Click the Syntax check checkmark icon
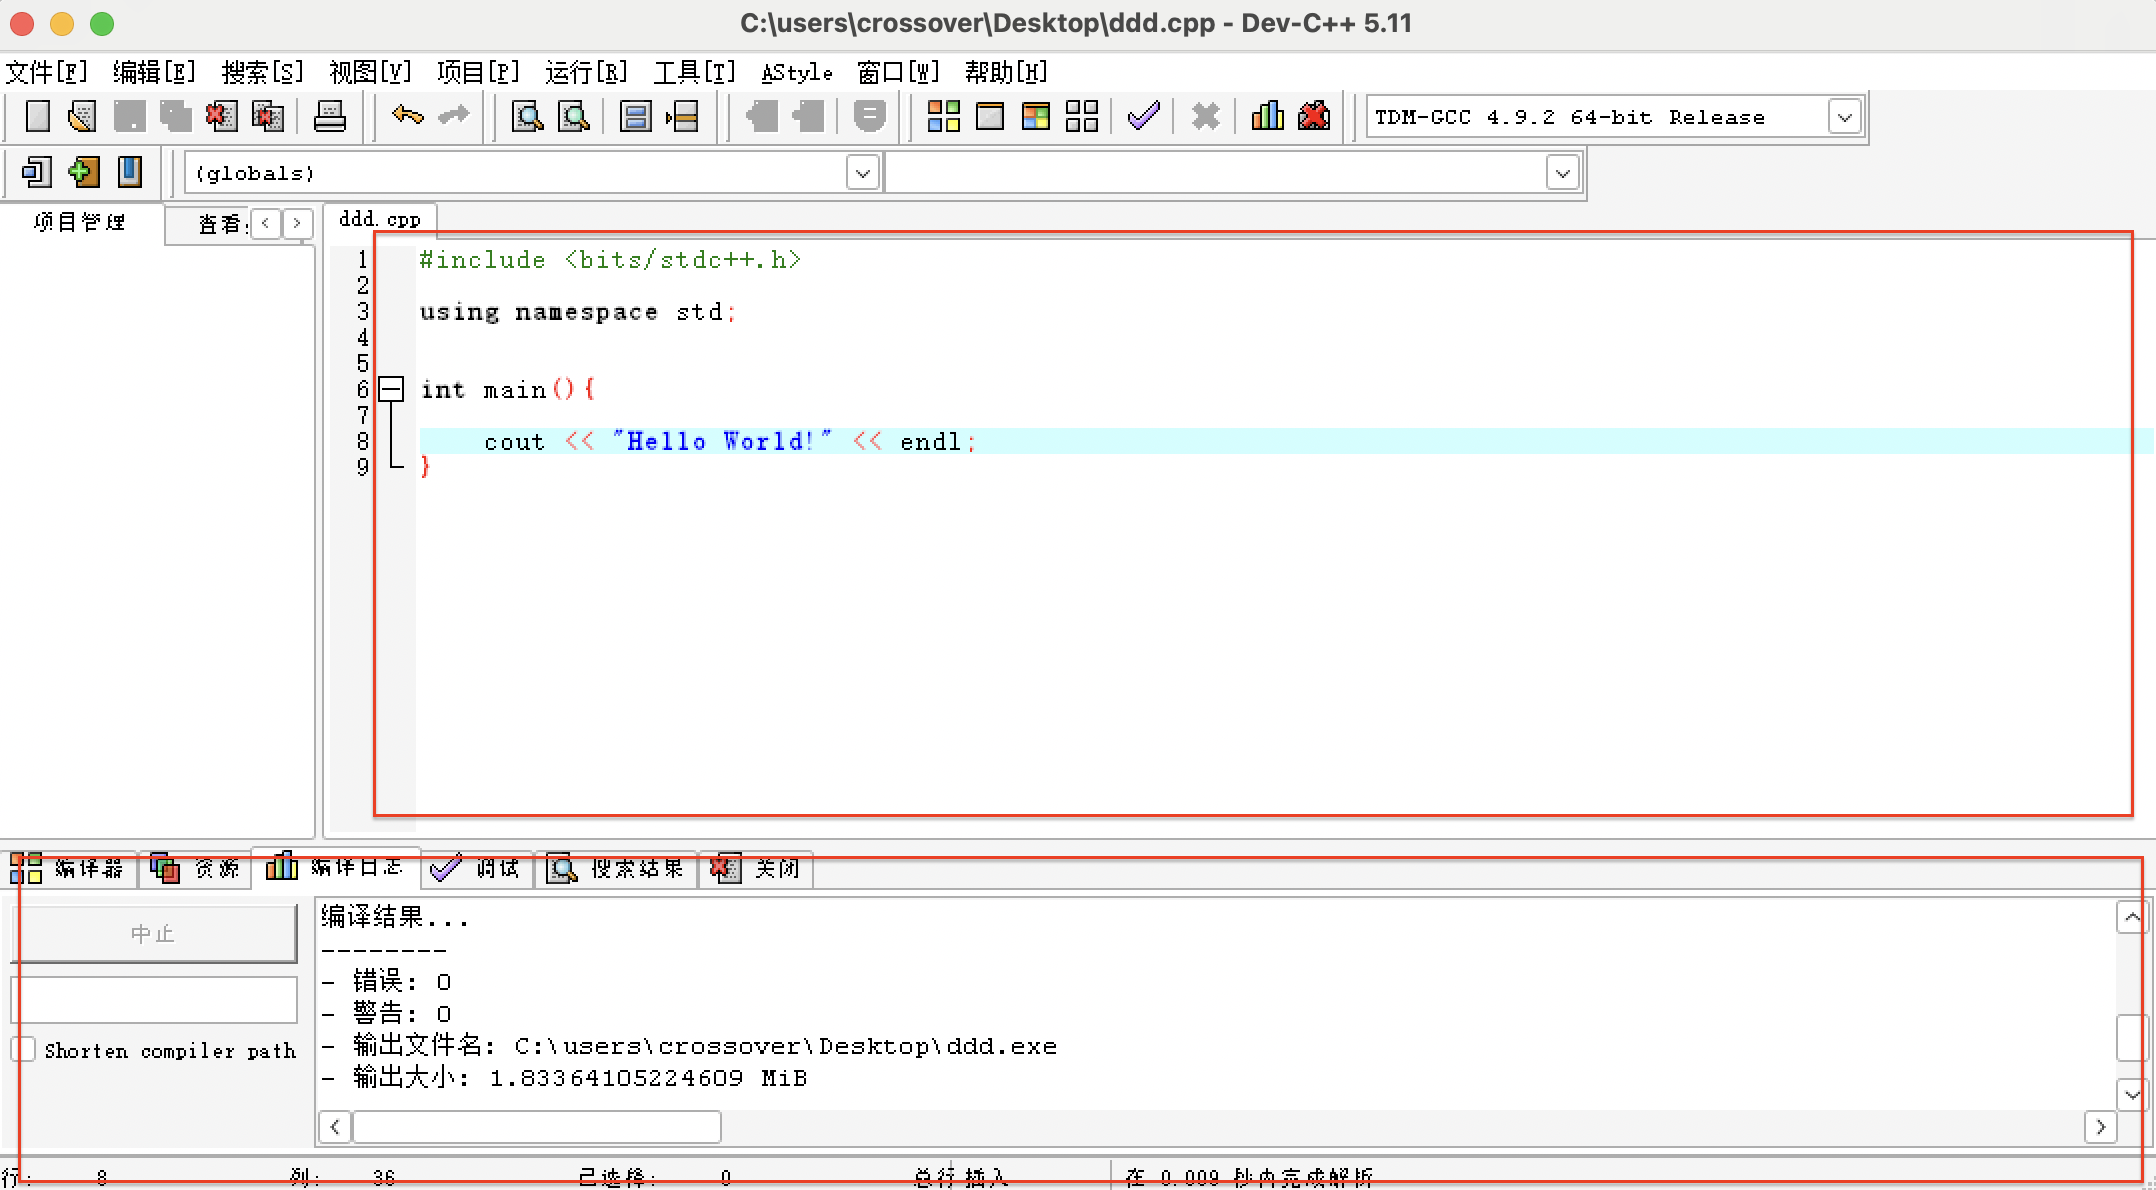This screenshot has height=1190, width=2156. tap(1143, 116)
